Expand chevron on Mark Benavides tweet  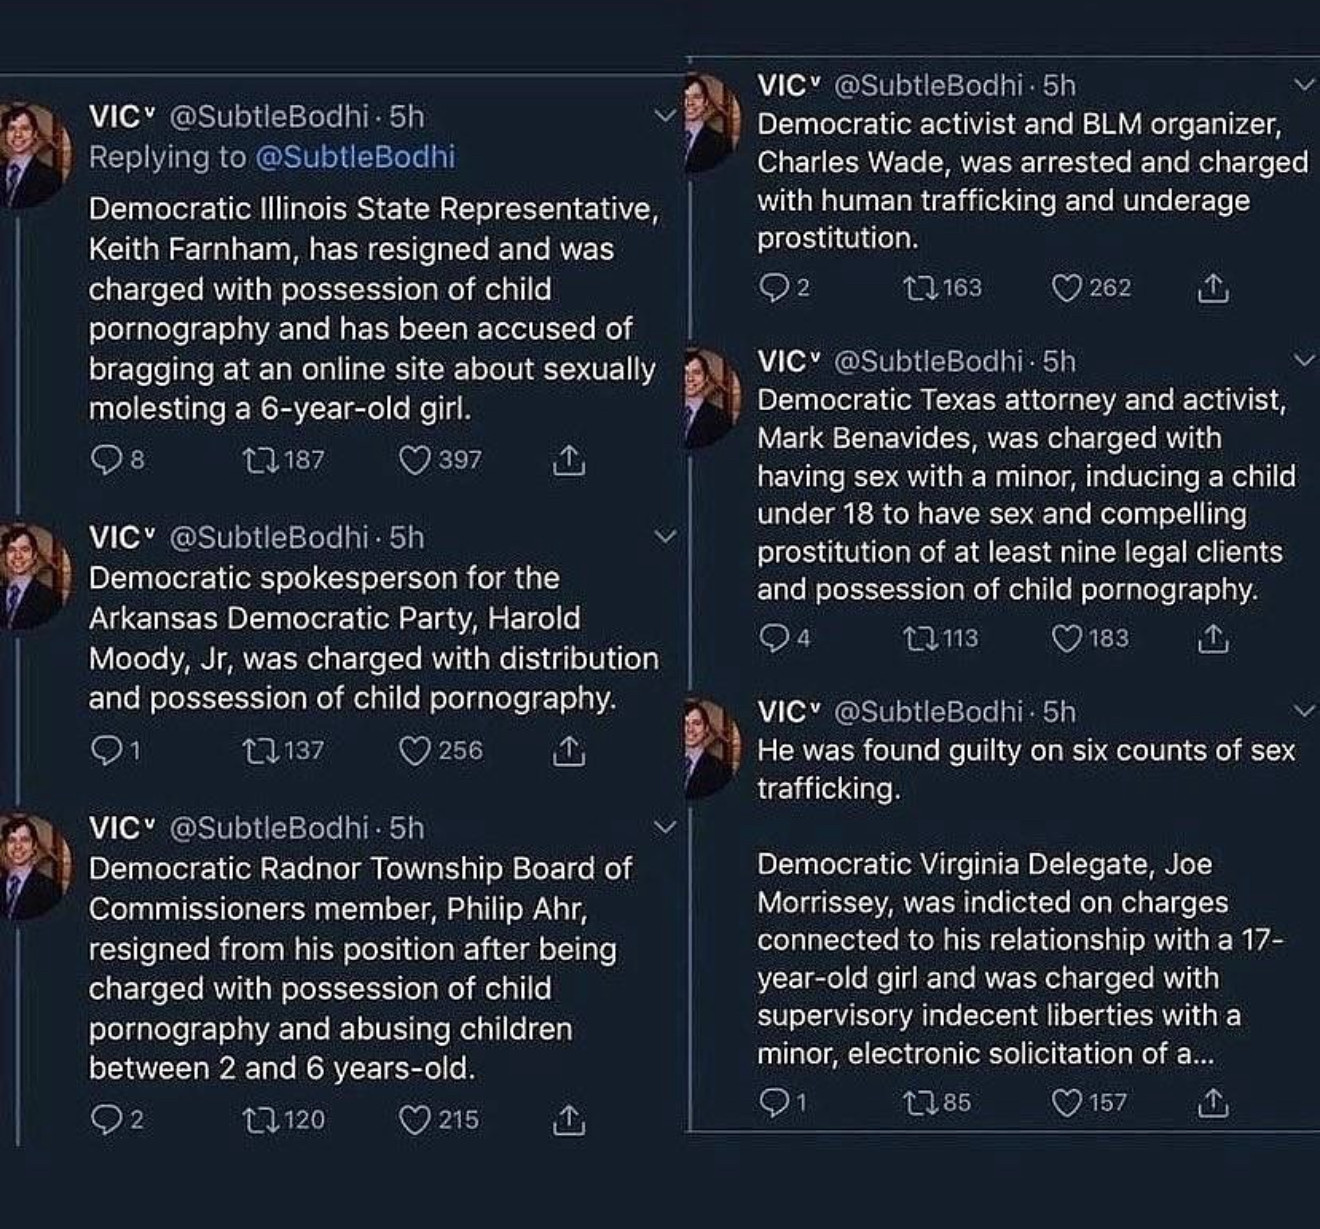coord(1305,360)
